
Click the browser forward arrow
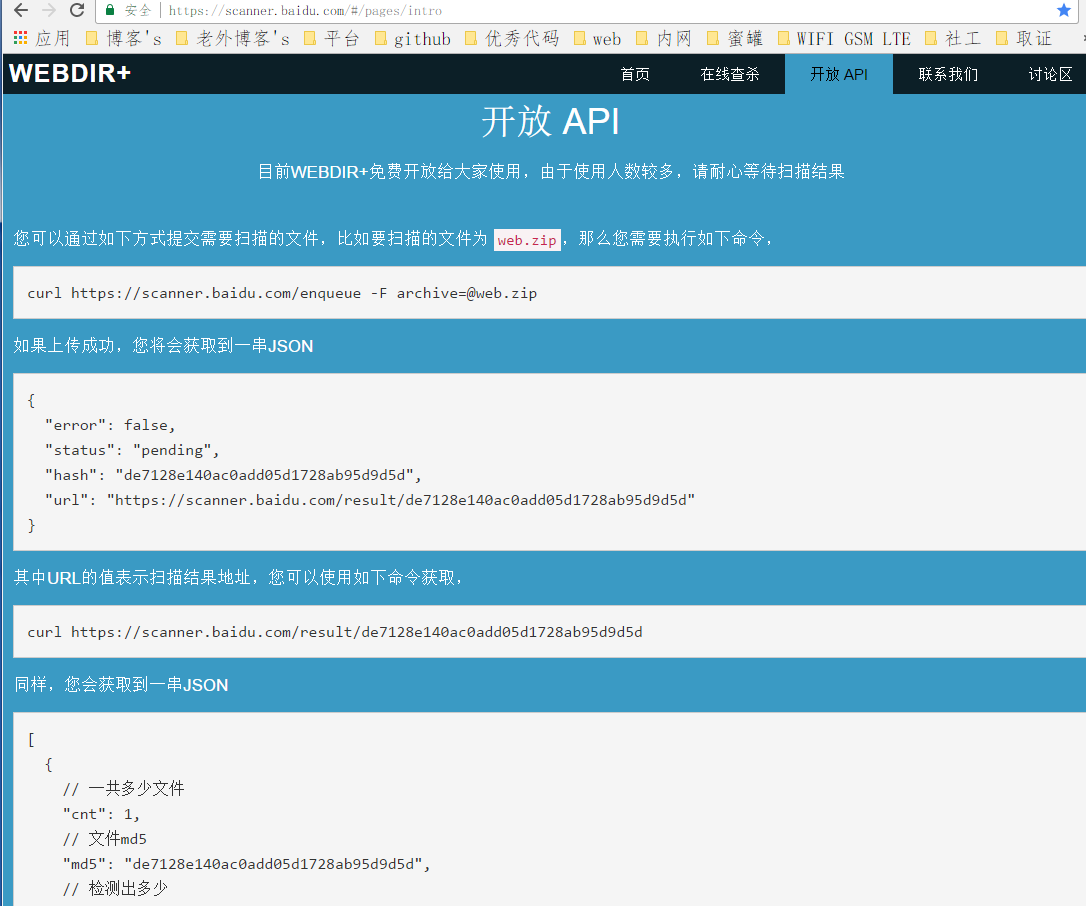pos(48,10)
